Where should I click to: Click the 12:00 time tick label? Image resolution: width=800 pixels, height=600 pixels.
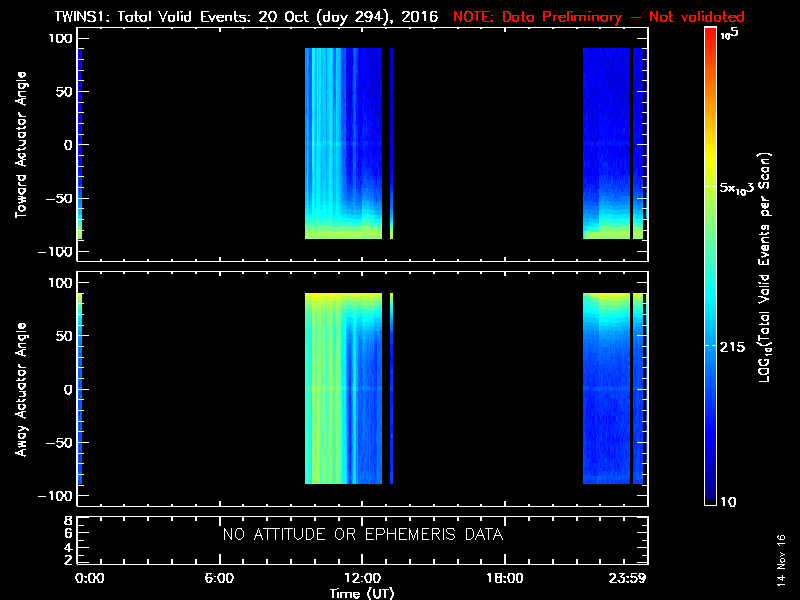pos(362,579)
